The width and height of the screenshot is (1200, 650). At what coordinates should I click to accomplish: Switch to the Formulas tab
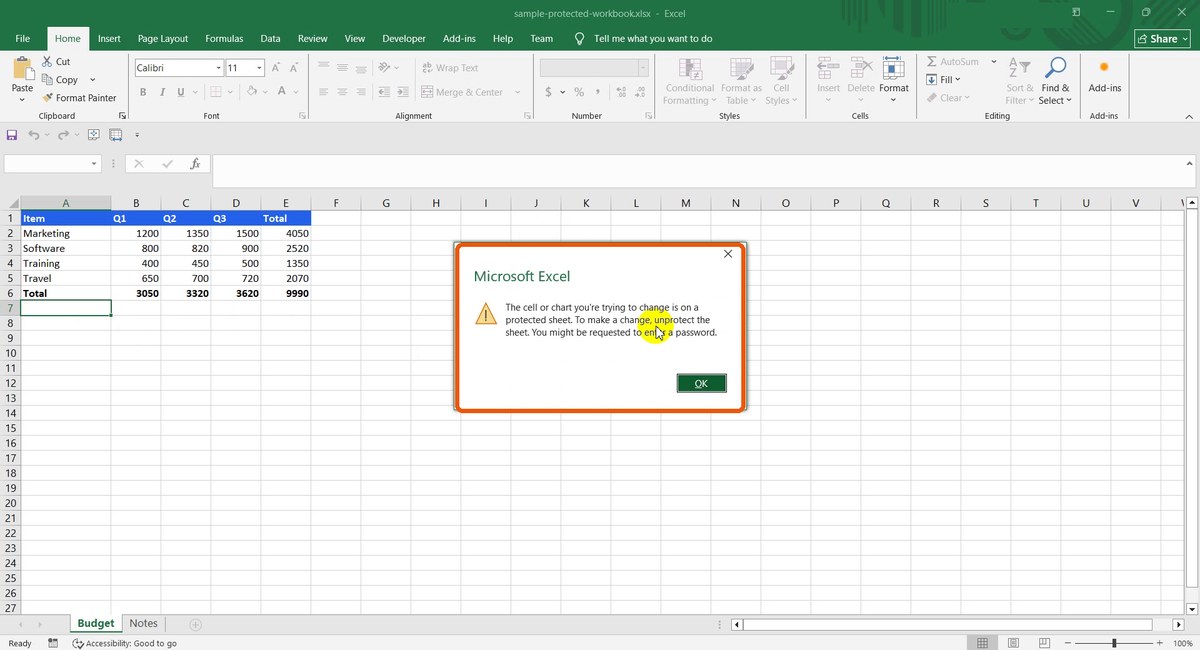coord(224,39)
